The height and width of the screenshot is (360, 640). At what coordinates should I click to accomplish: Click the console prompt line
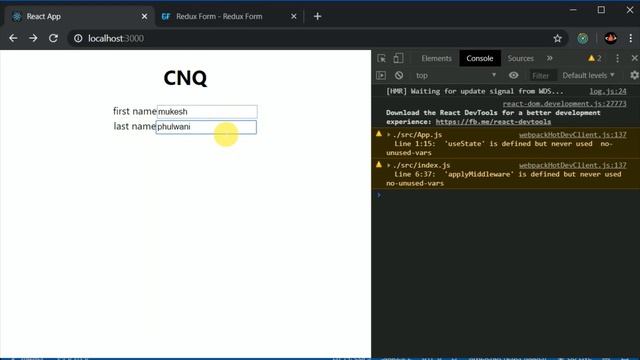click(x=506, y=195)
